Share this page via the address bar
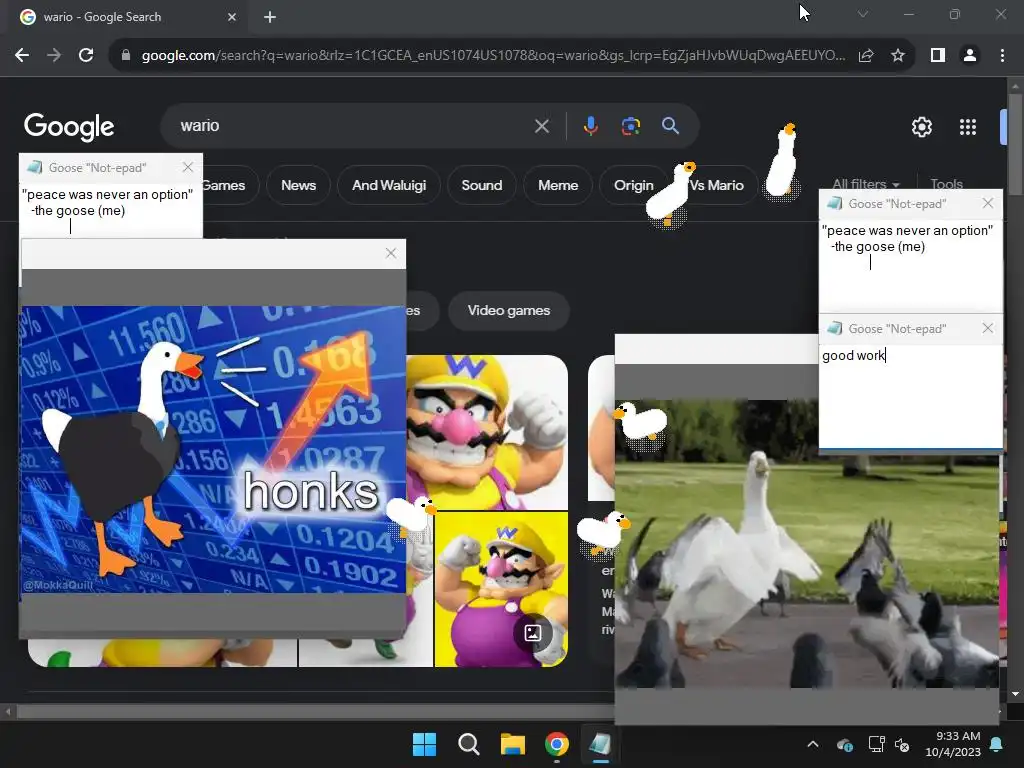This screenshot has height=768, width=1024. point(866,56)
